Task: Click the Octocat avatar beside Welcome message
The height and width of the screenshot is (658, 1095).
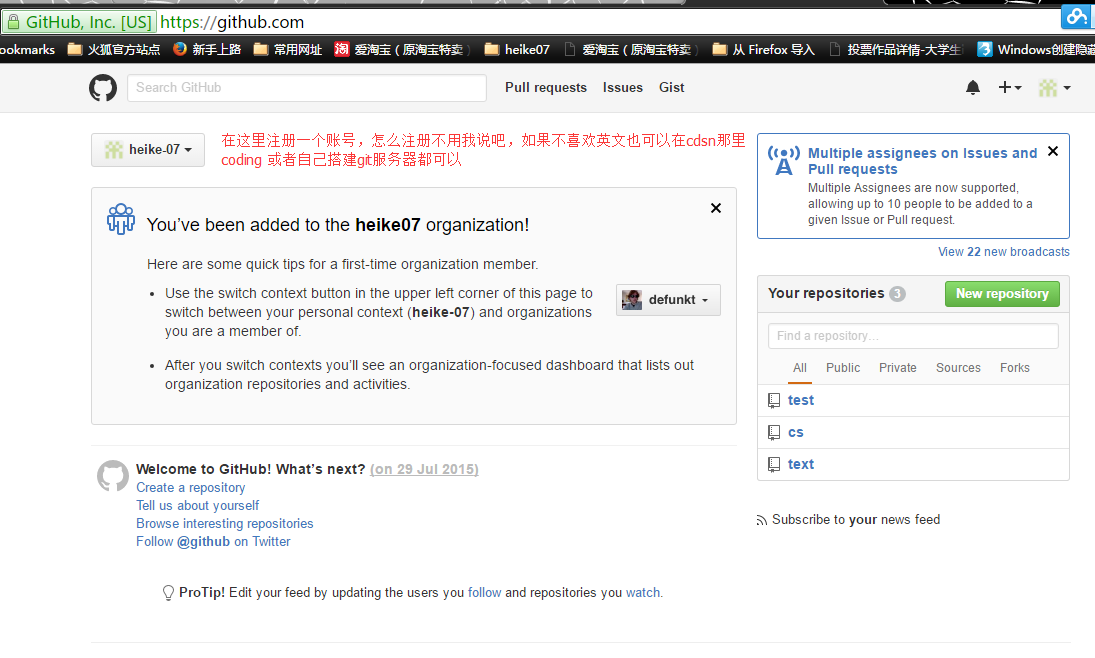Action: coord(112,476)
